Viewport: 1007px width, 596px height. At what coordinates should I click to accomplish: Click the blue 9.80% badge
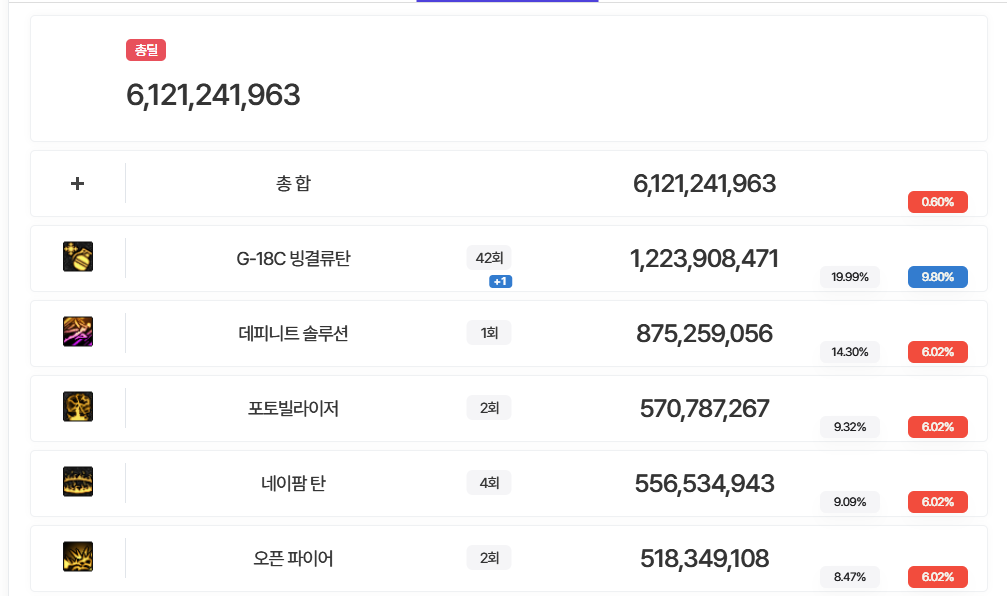coord(937,277)
